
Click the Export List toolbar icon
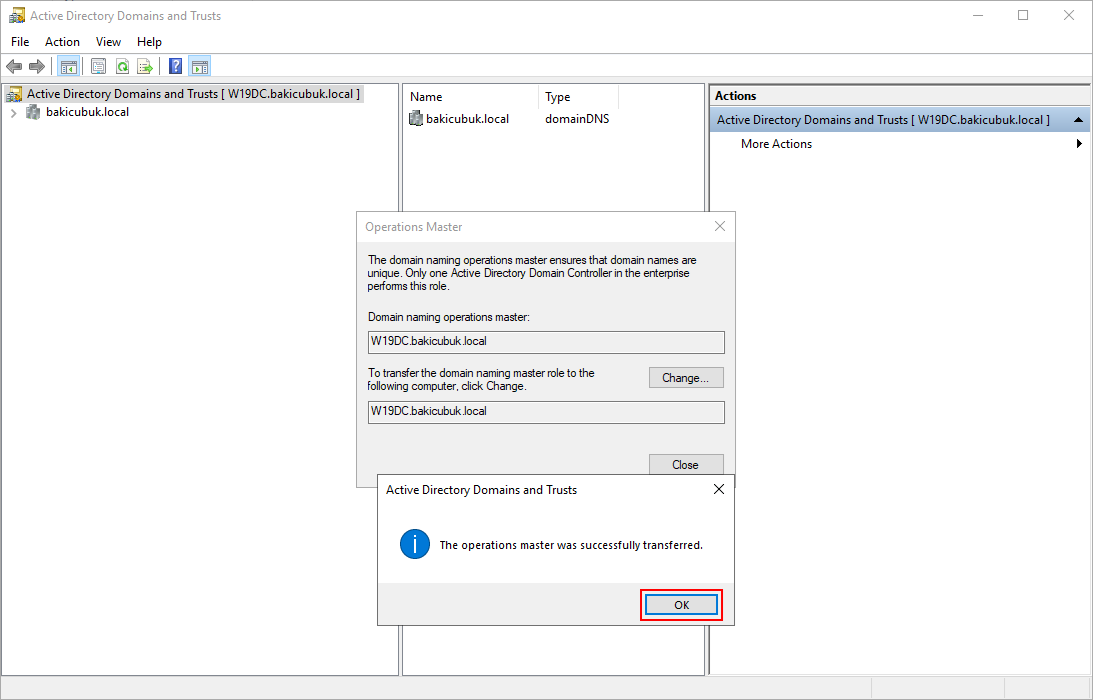coord(145,66)
